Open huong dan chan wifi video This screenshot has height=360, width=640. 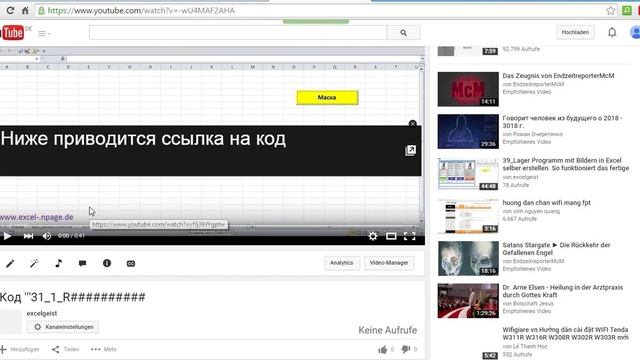coord(547,203)
